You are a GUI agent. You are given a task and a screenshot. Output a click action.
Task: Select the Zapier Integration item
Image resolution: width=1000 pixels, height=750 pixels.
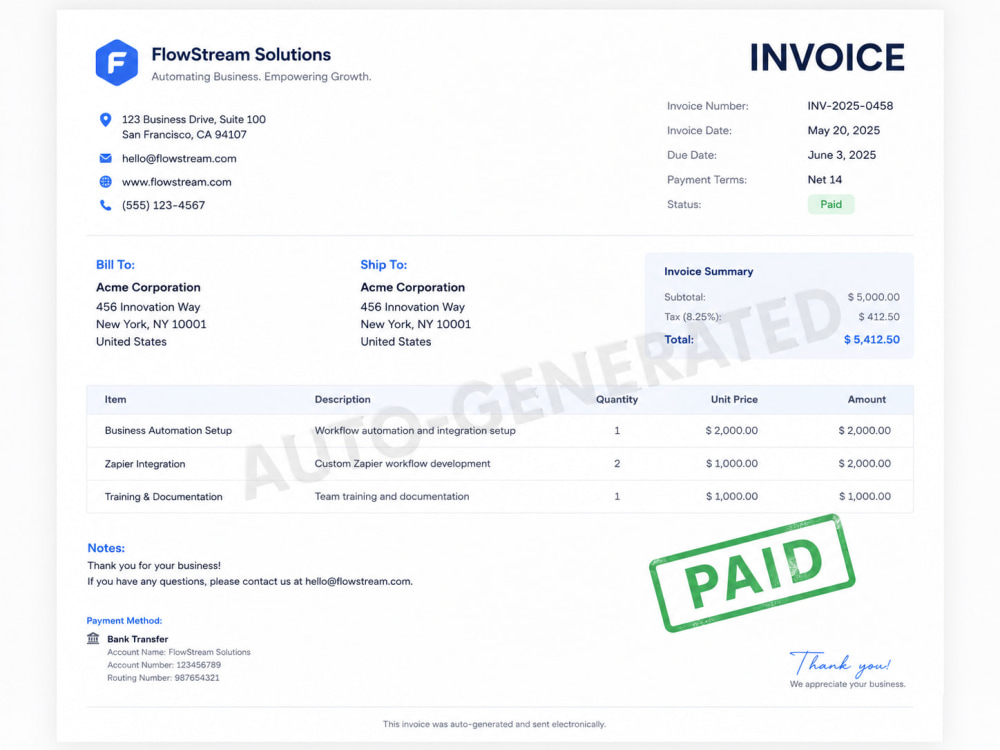tap(145, 464)
